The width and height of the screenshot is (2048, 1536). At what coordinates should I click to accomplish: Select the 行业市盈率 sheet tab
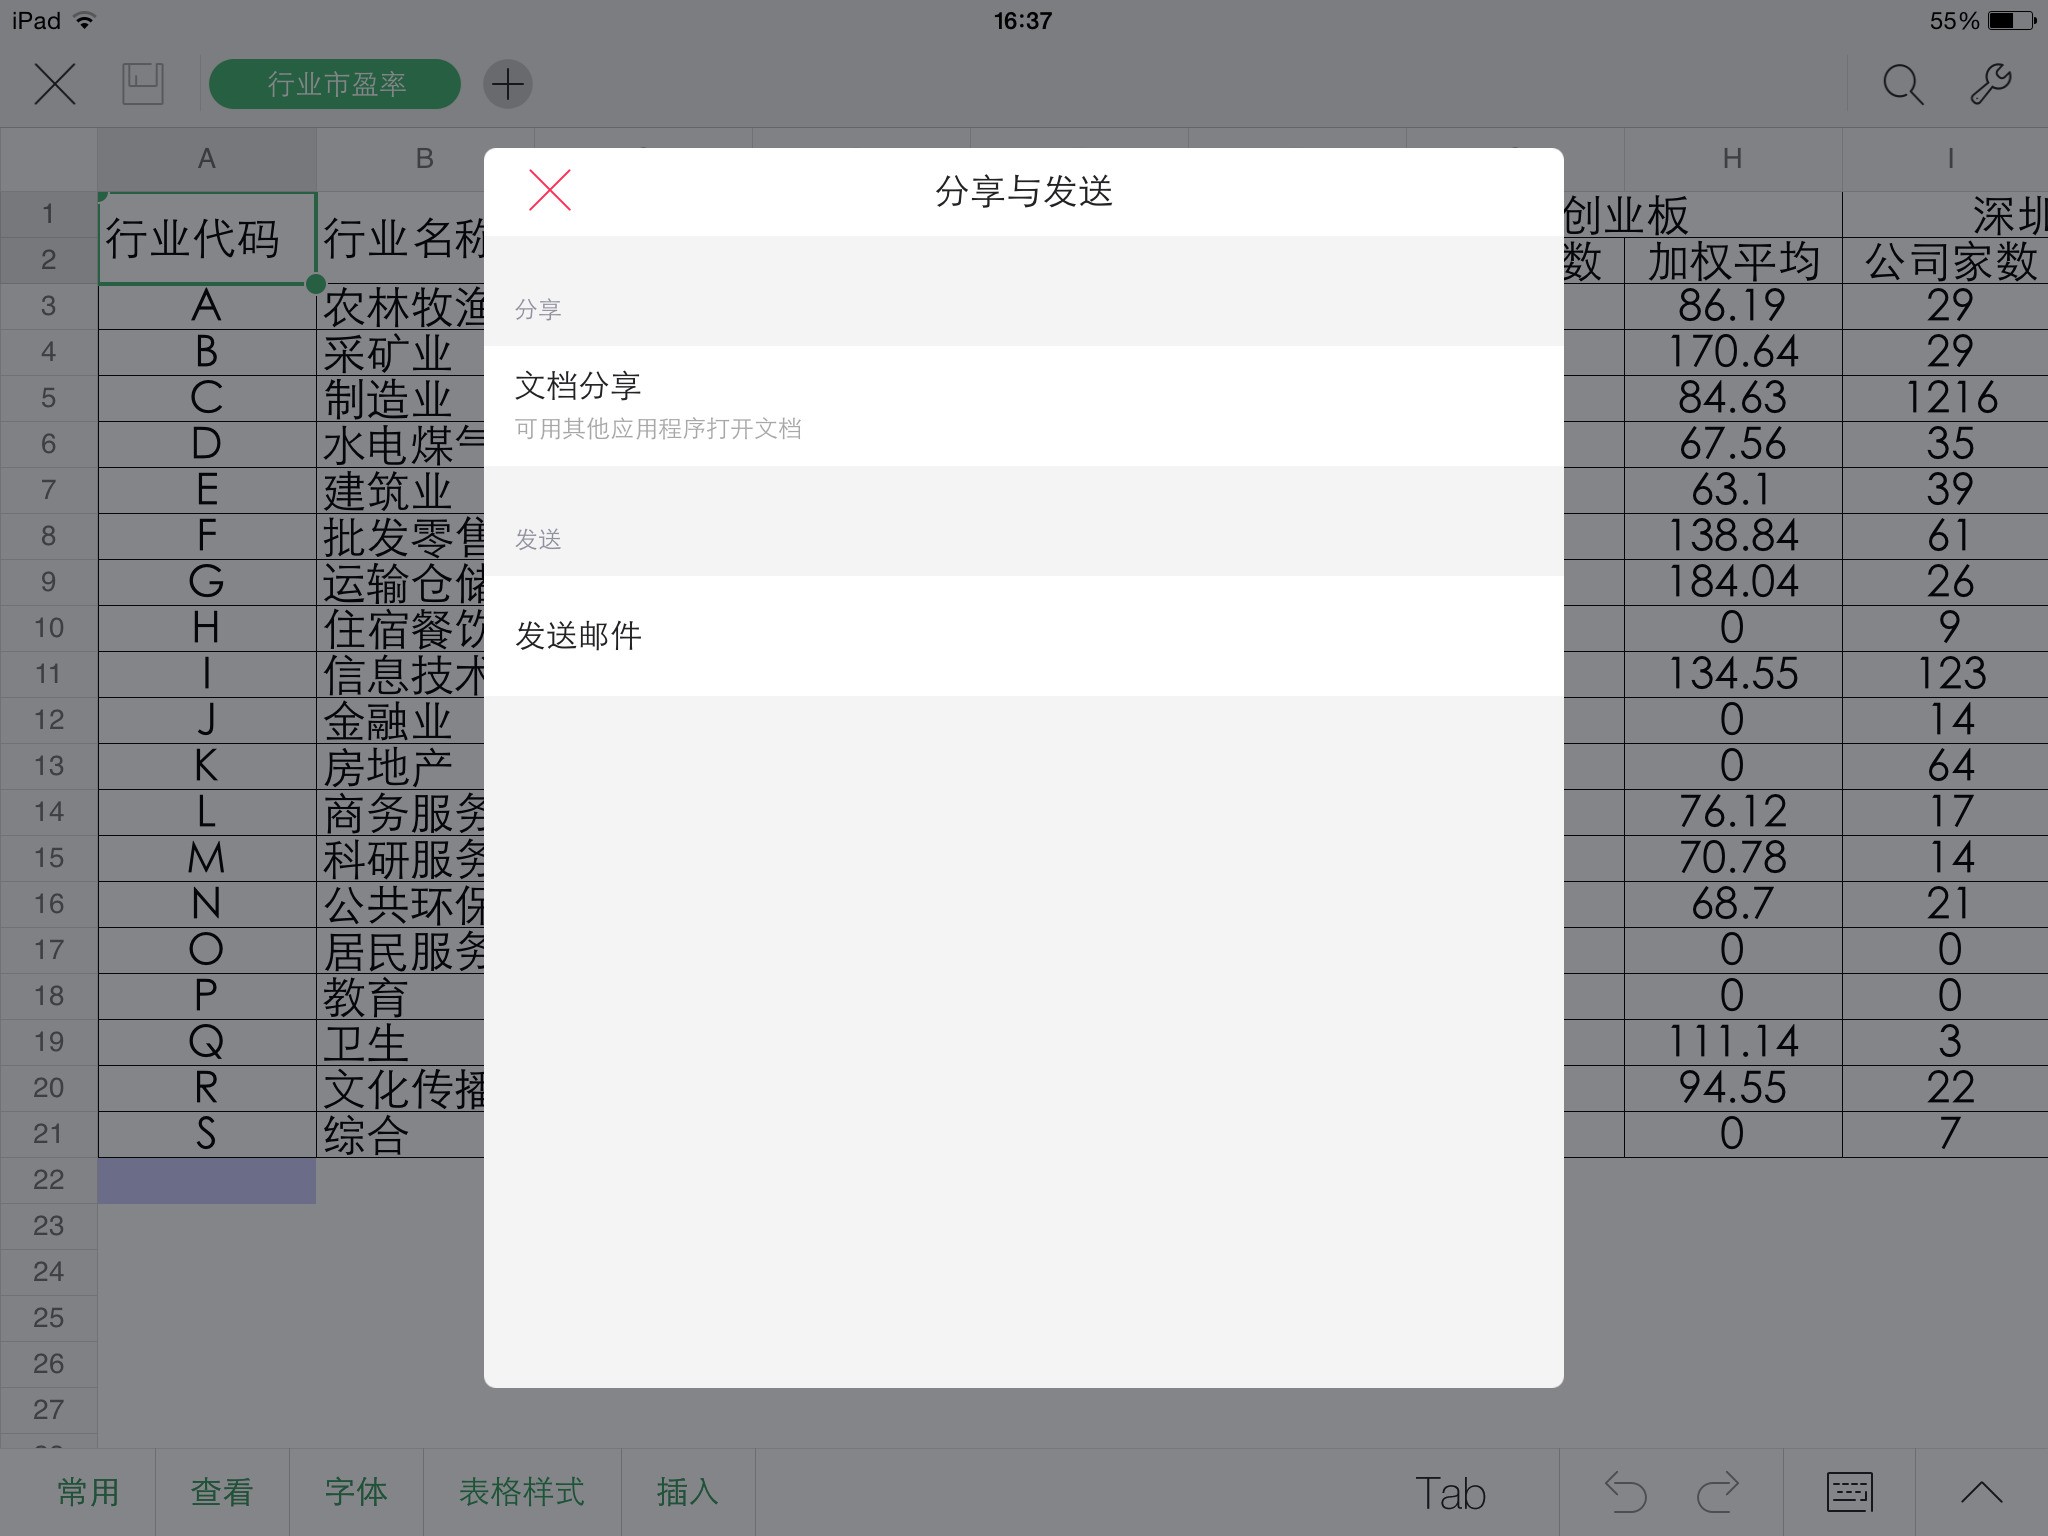335,84
